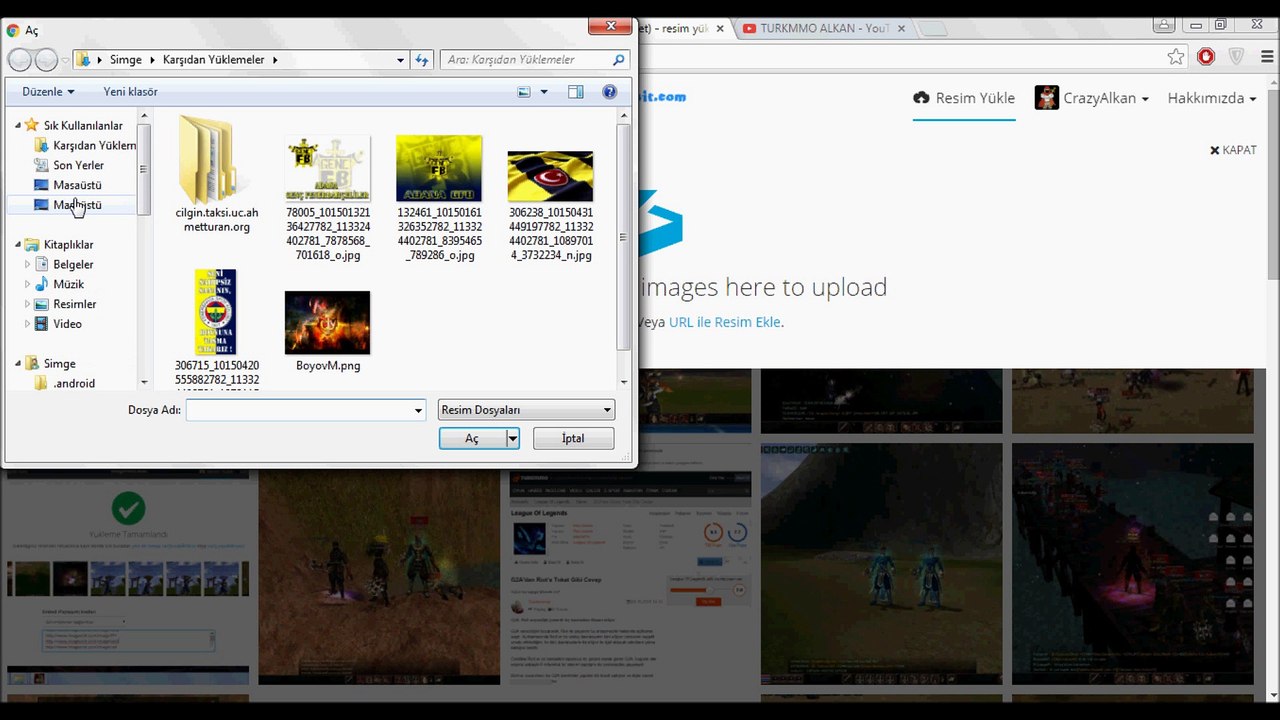Collapse the Sık Kullanılanlar group
This screenshot has width=1280, height=720.
coord(18,126)
